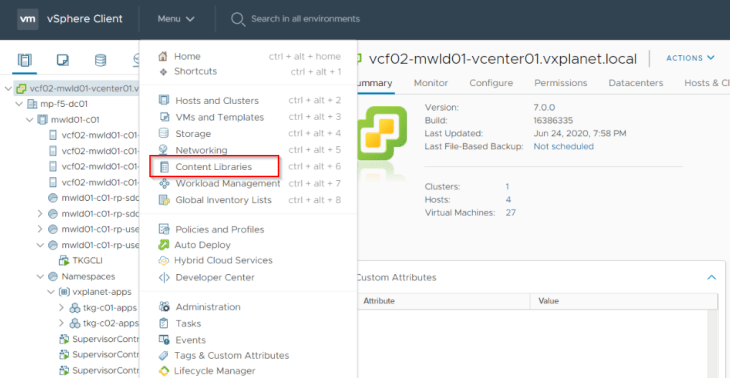This screenshot has height=378, width=730.
Task: Collapse the Namespaces tree node
Action: (41, 277)
